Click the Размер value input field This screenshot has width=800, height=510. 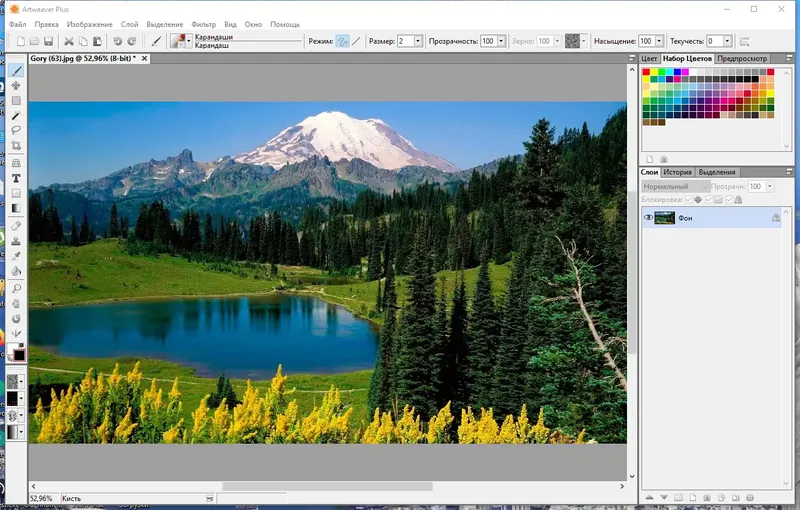coord(406,41)
